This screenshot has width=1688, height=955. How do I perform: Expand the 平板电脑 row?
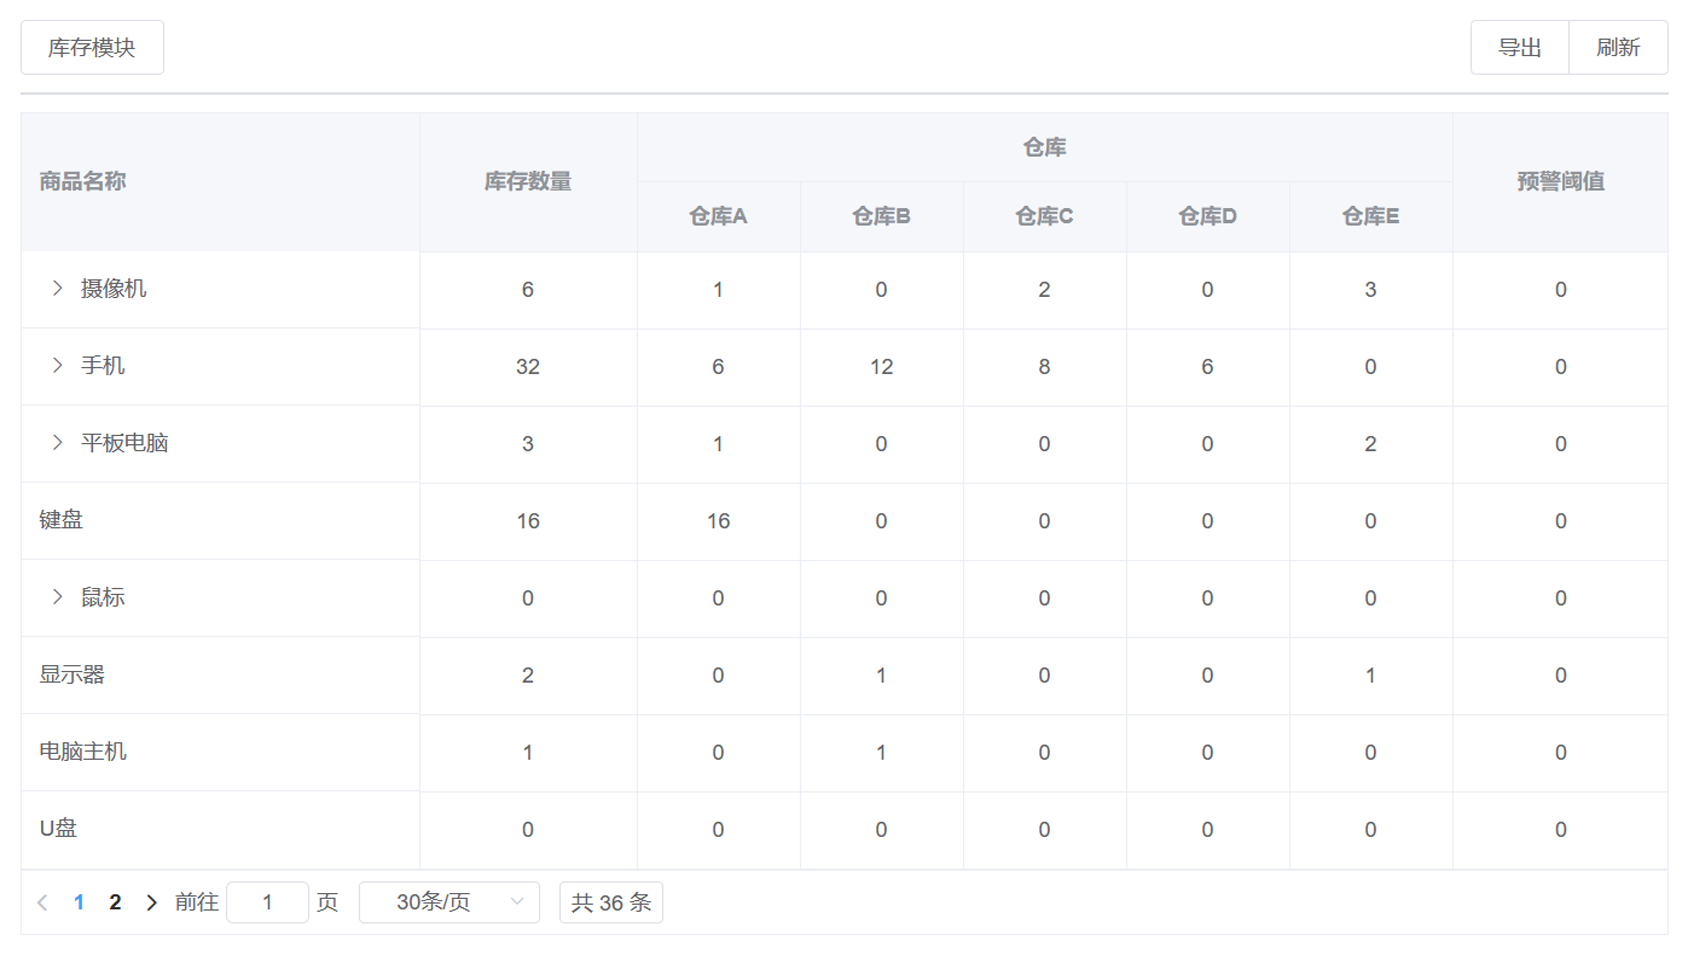(x=57, y=443)
